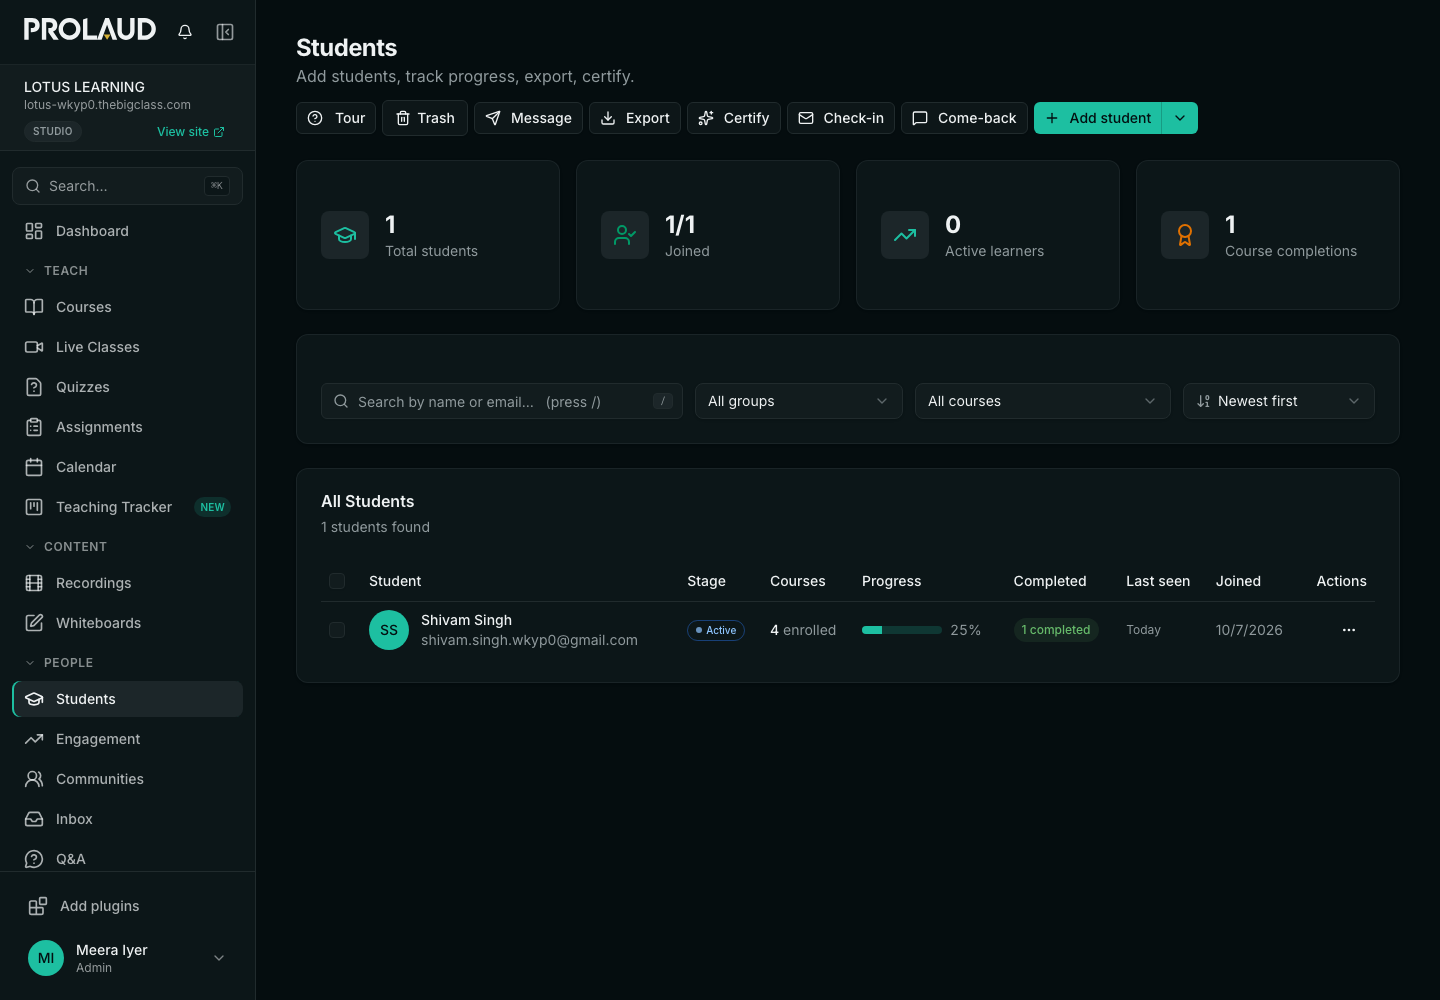Image resolution: width=1440 pixels, height=1000 pixels.
Task: Click the Active learners trend icon
Action: point(905,235)
